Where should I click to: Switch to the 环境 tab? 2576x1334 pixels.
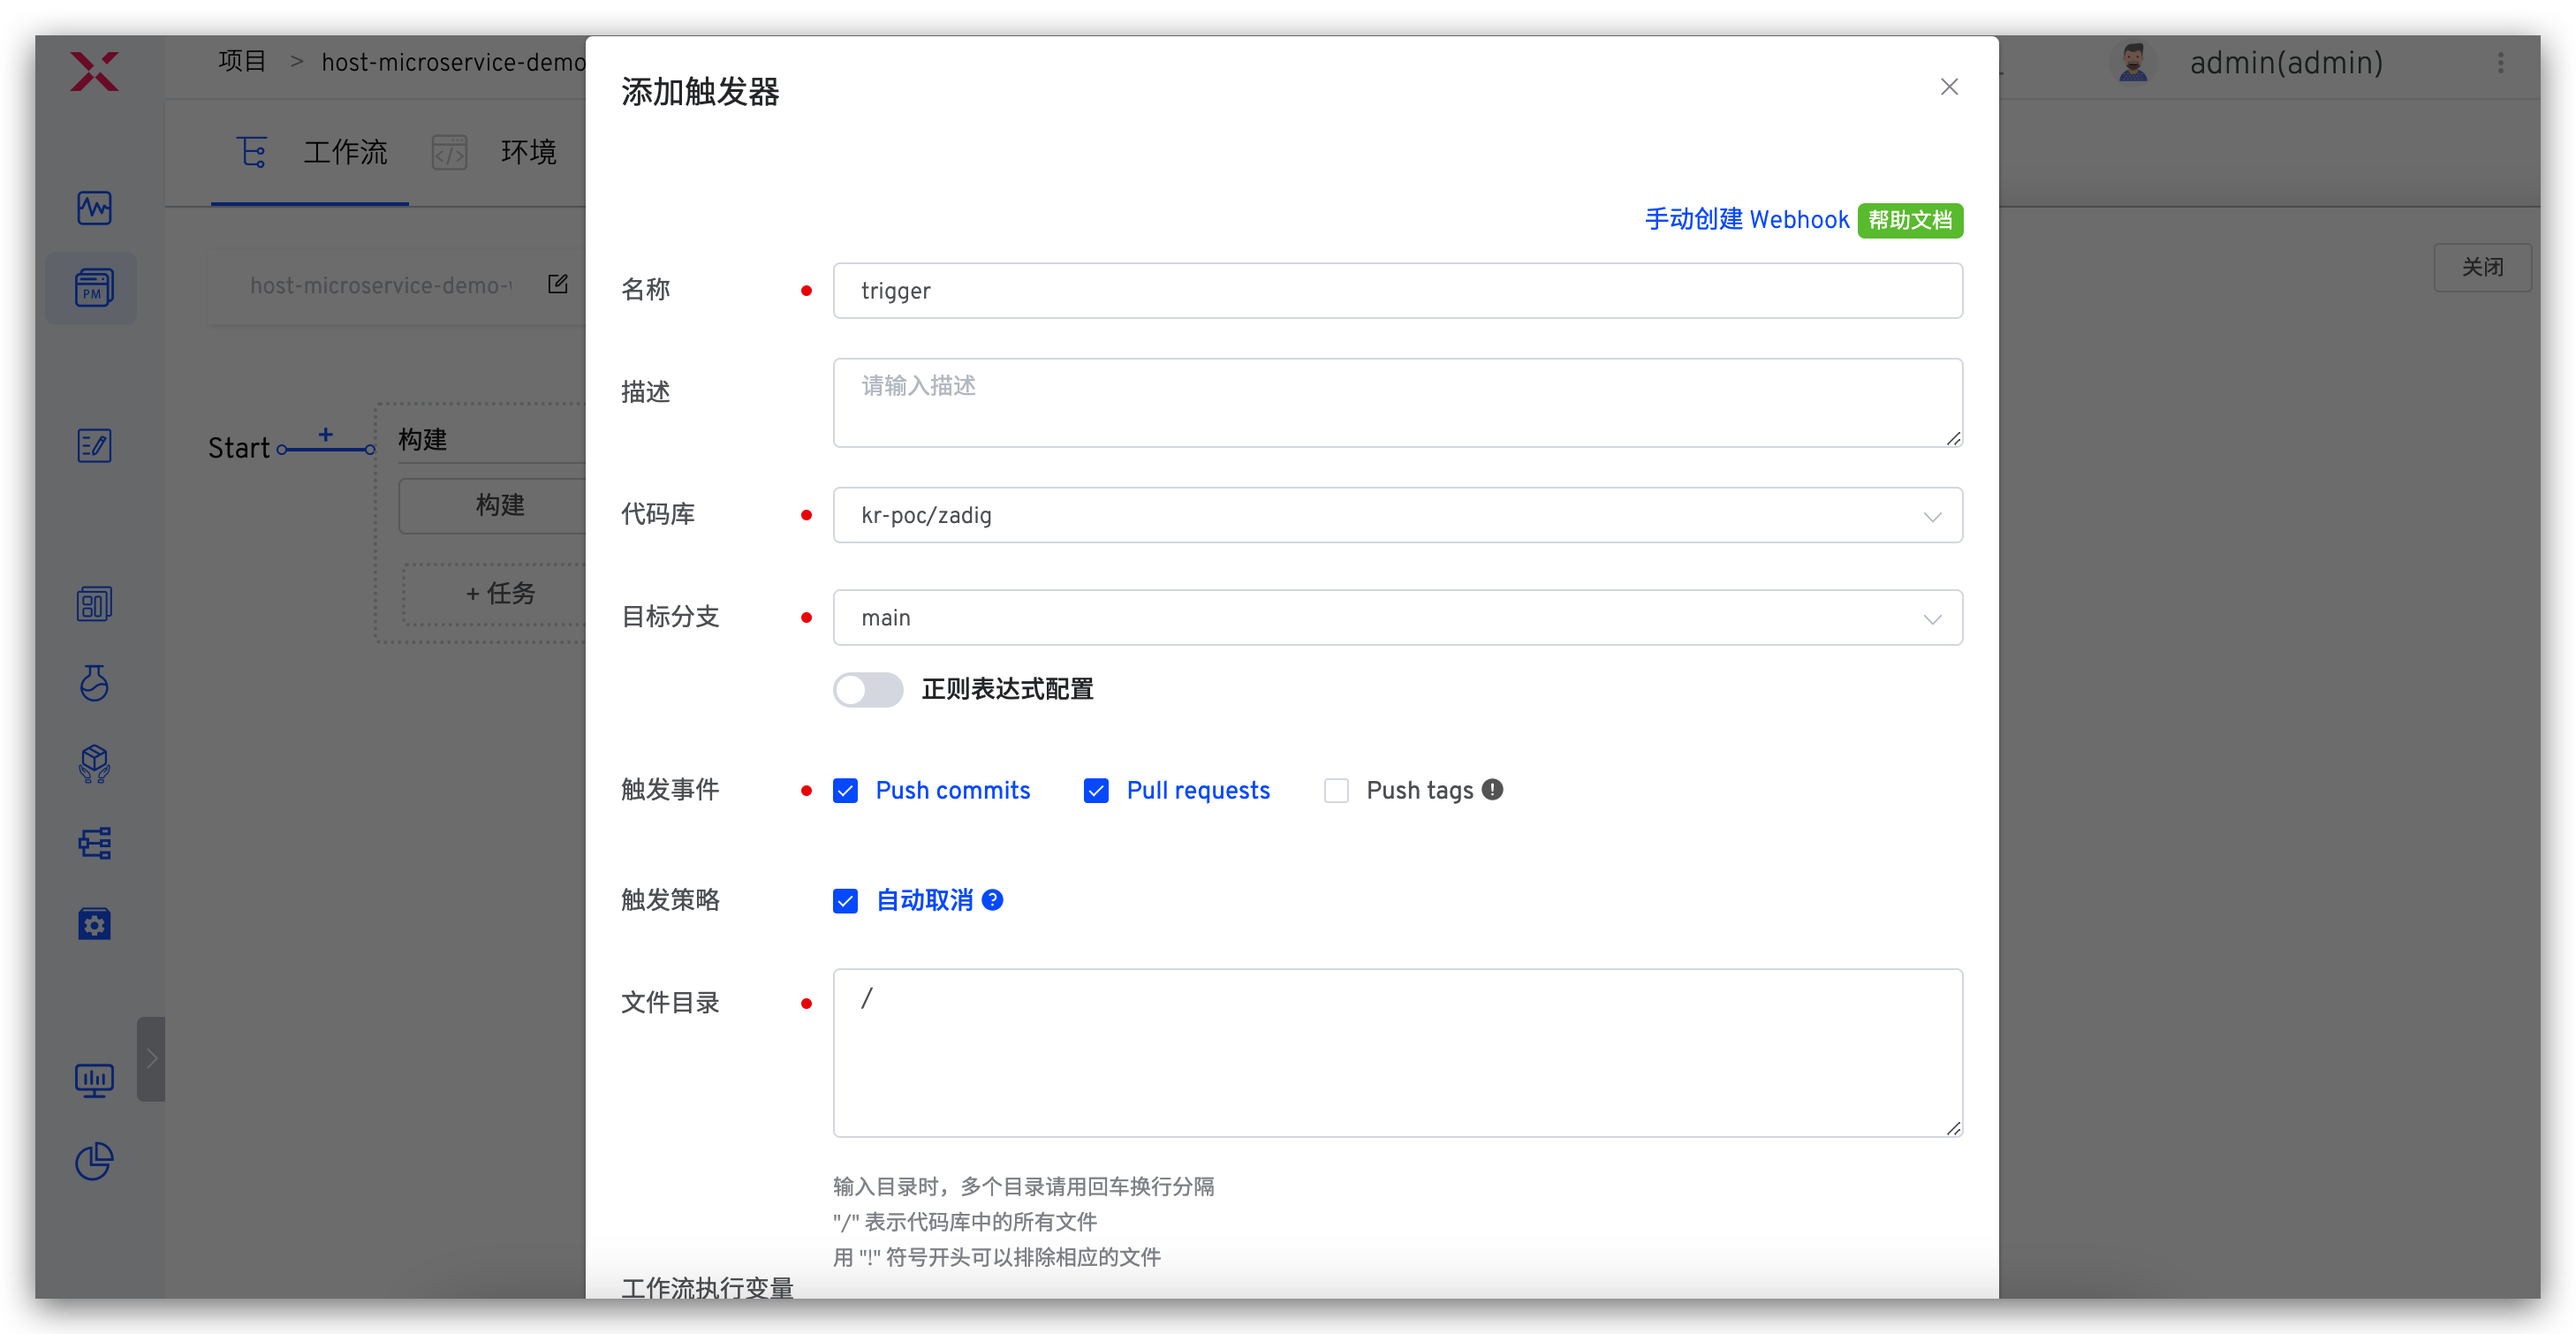(x=528, y=152)
